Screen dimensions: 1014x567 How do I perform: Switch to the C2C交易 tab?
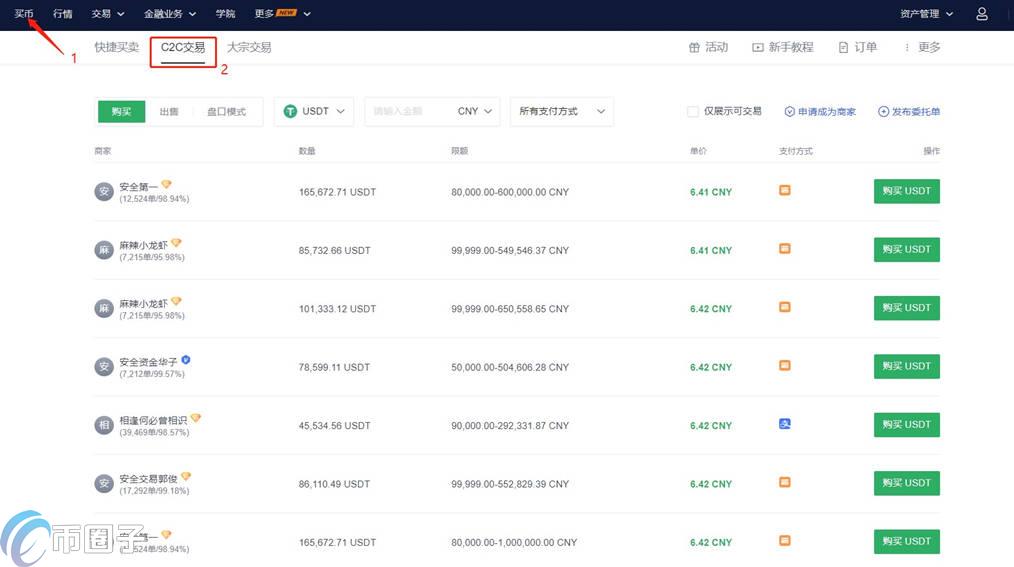[x=183, y=47]
